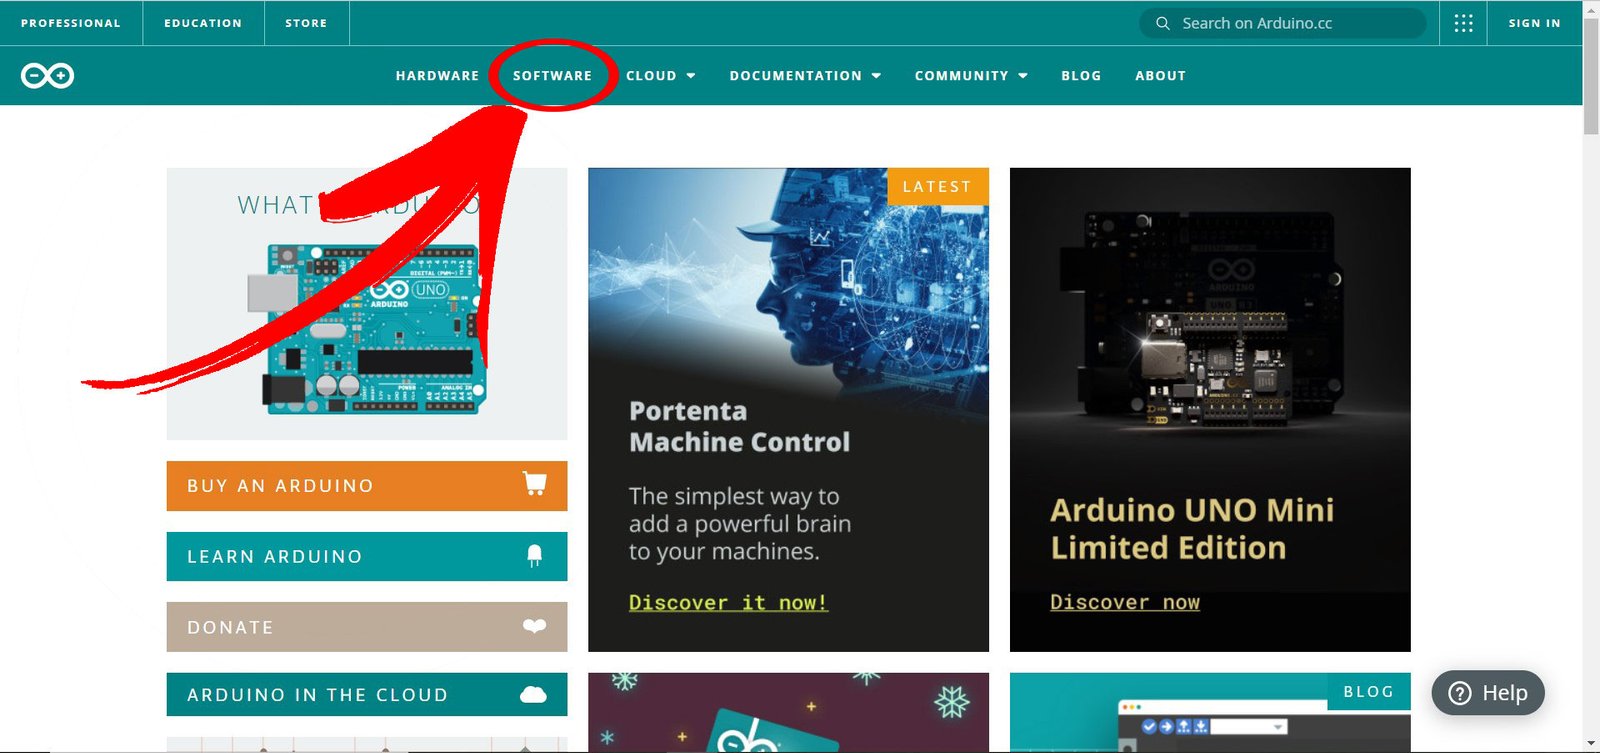Click the LATEST badge on Portenta card
This screenshot has height=753, width=1600.
point(937,186)
